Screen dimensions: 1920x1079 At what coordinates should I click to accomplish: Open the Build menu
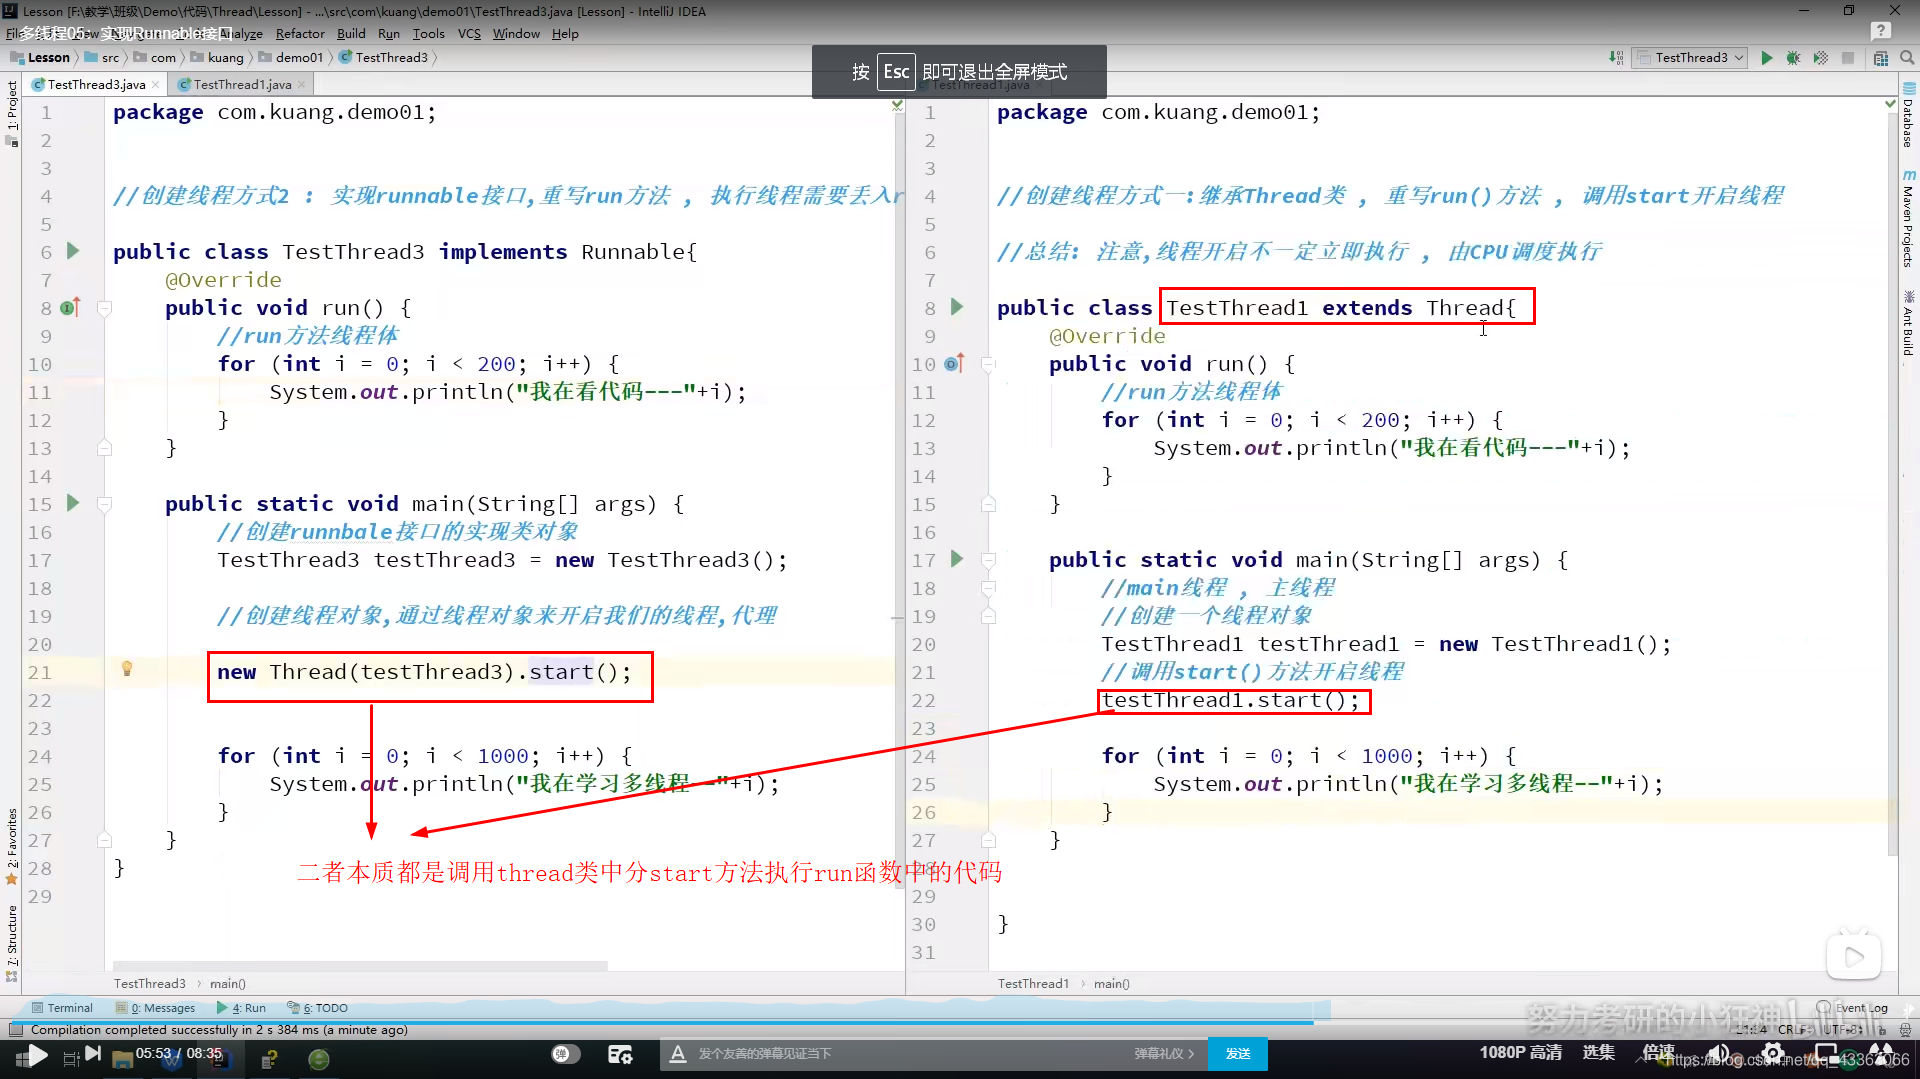pyautogui.click(x=351, y=33)
